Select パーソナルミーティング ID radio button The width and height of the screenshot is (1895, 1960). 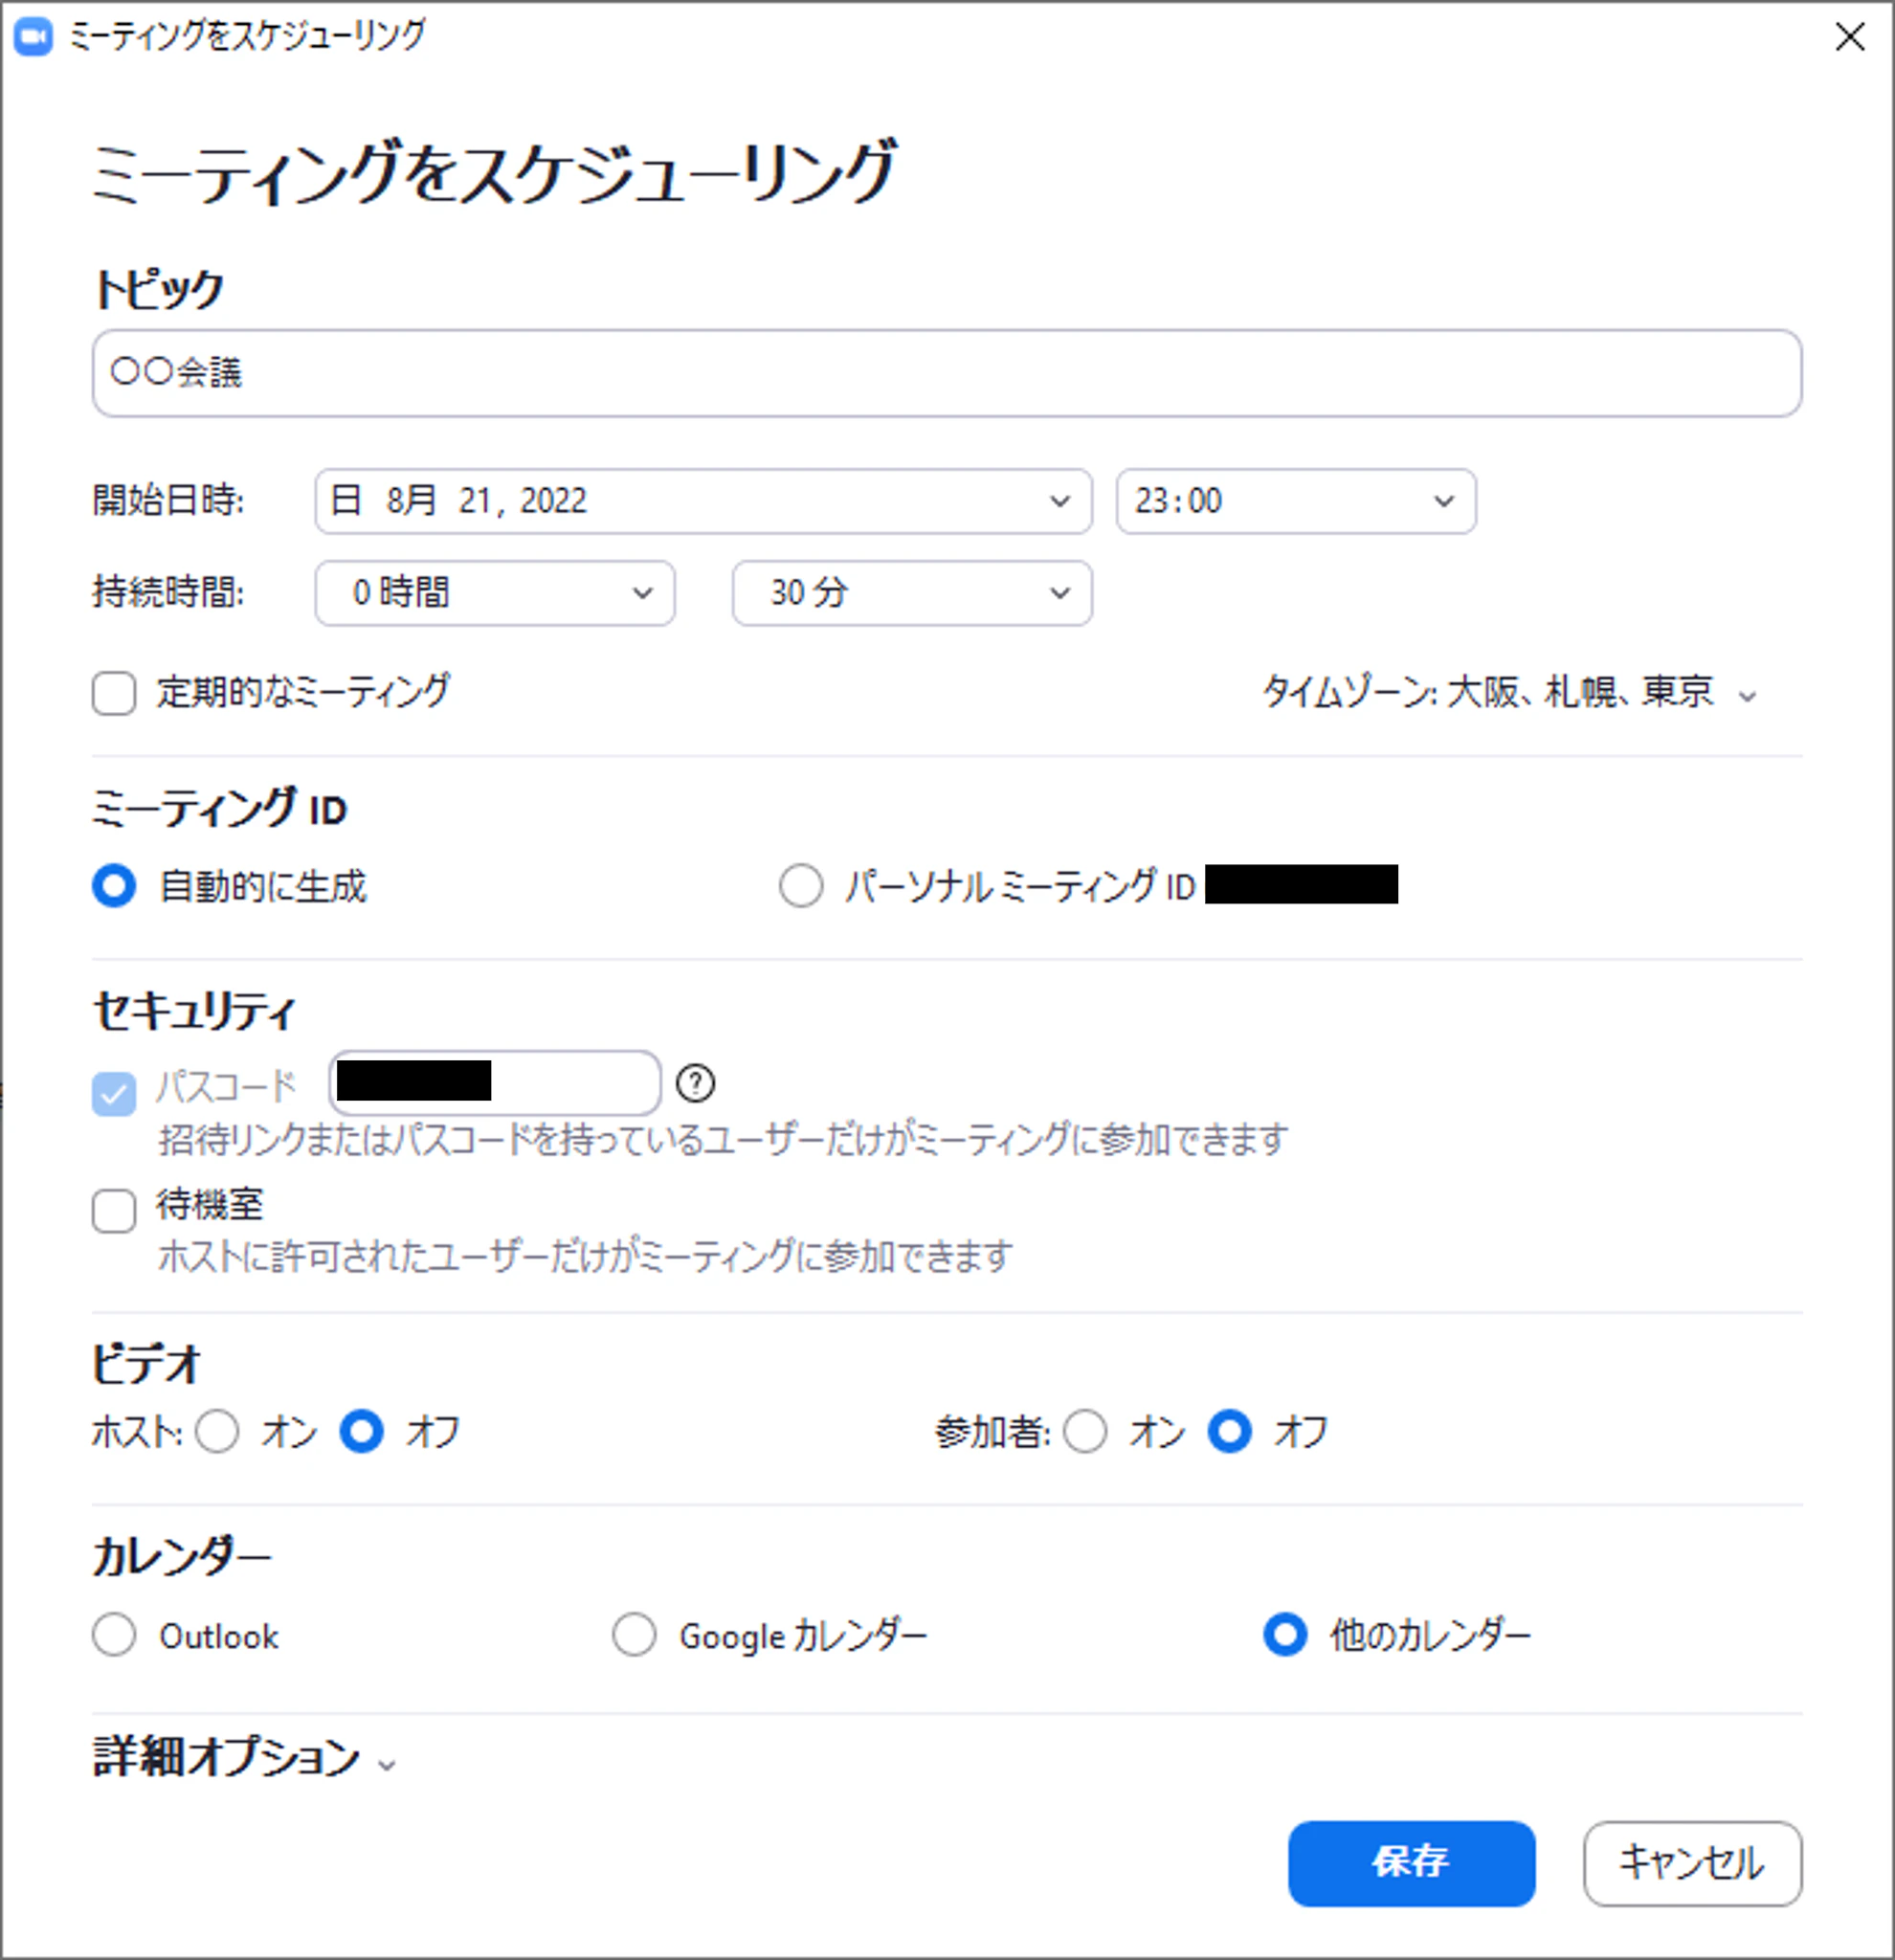click(x=801, y=886)
